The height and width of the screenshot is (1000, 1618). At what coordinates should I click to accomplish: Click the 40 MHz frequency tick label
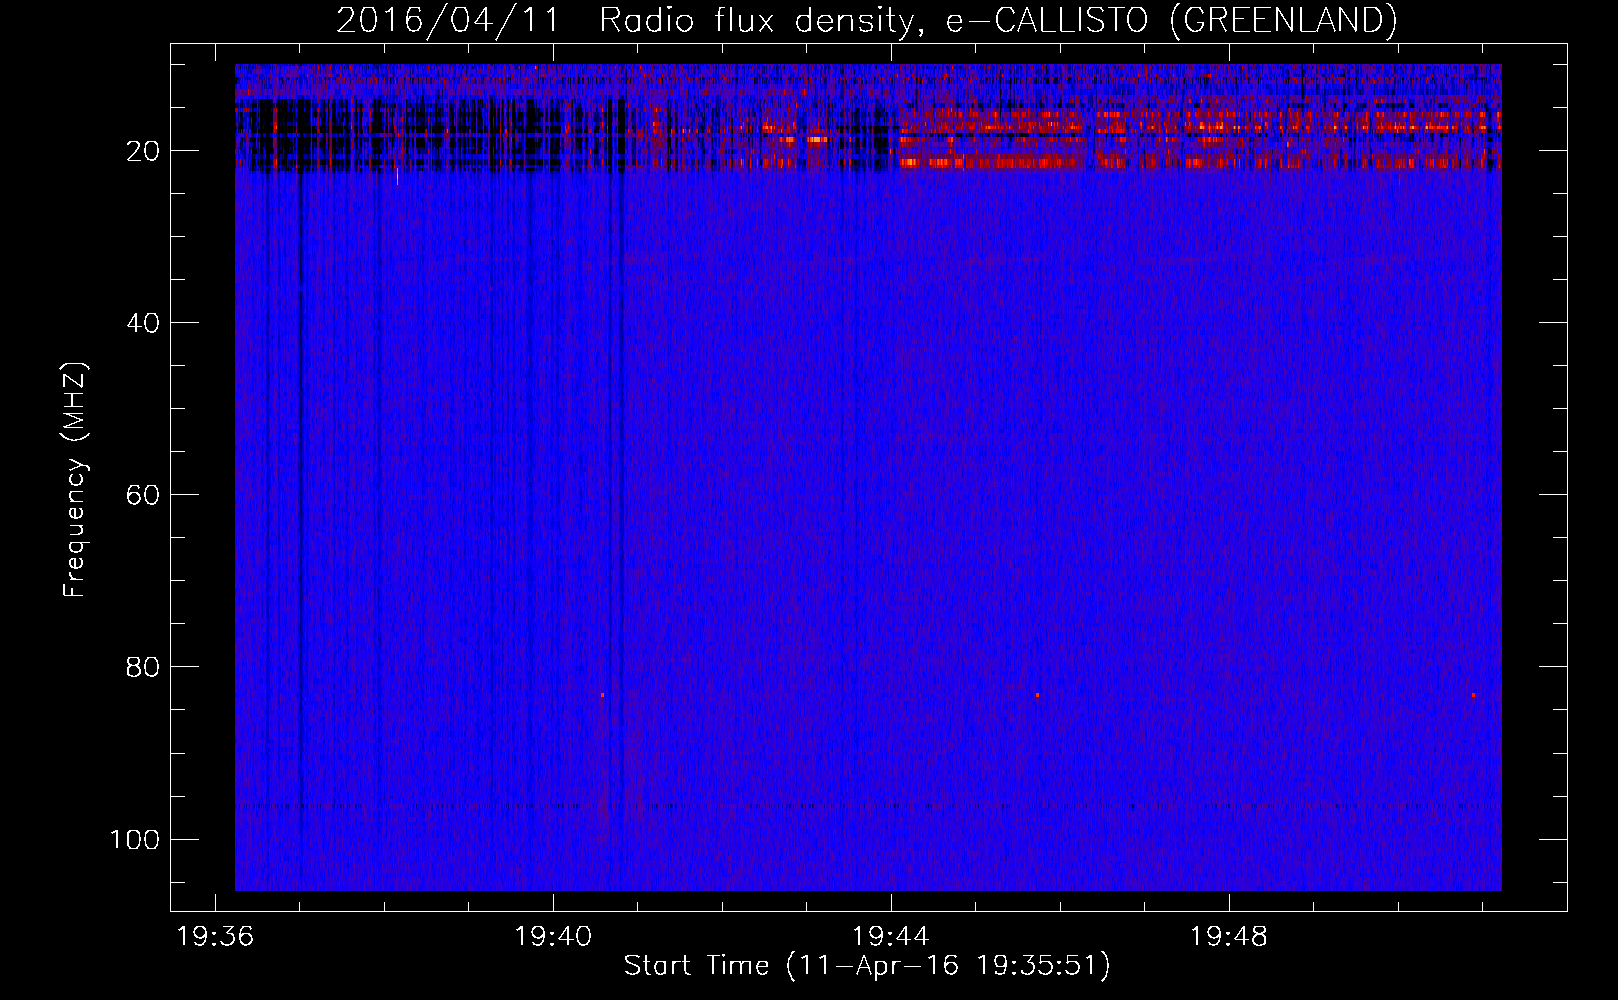(143, 323)
